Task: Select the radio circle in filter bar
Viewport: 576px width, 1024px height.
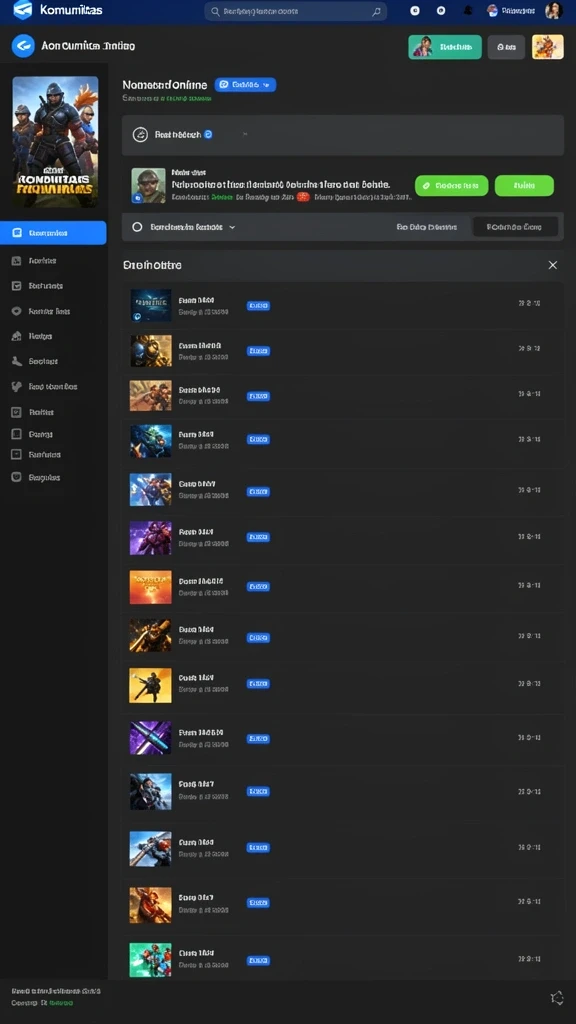Action: click(137, 227)
